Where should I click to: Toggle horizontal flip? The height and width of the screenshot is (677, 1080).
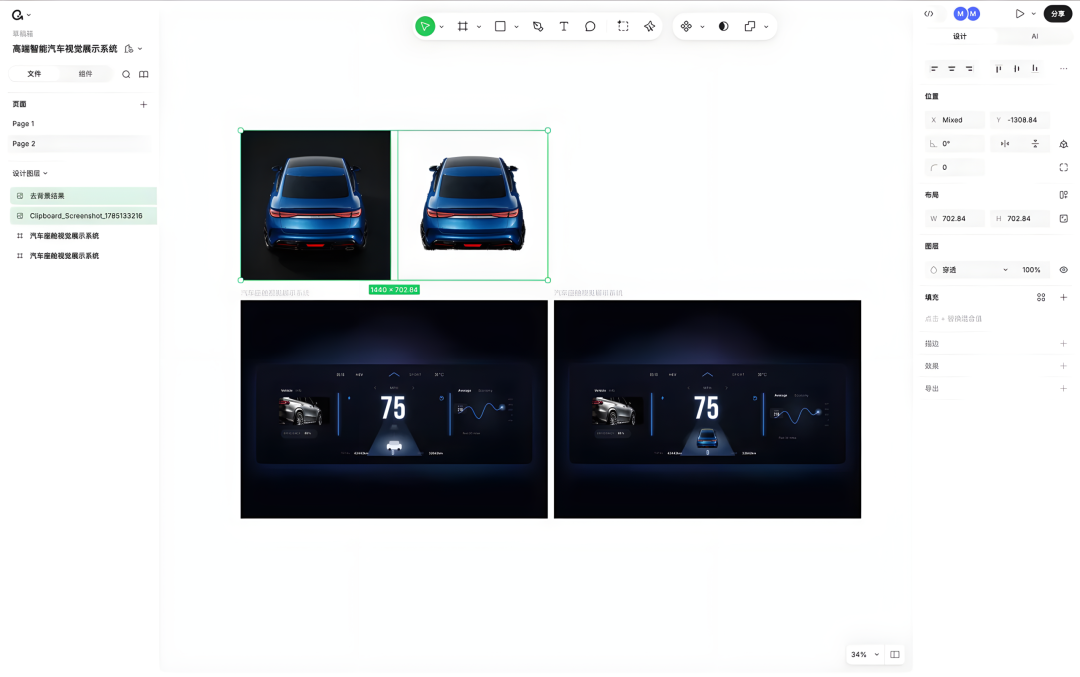pyautogui.click(x=1005, y=143)
